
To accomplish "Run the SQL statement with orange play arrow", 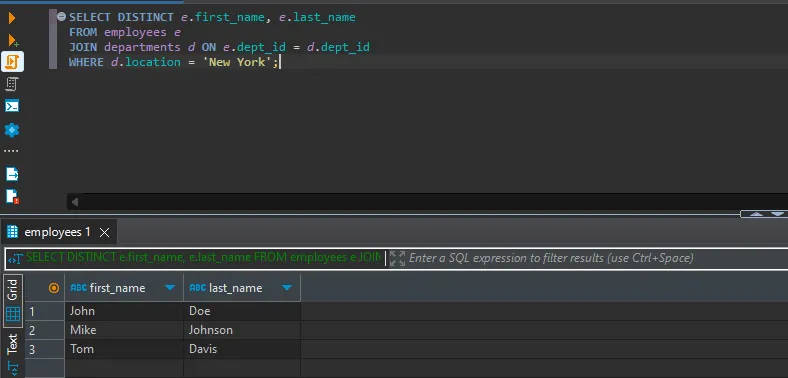I will click(x=12, y=19).
